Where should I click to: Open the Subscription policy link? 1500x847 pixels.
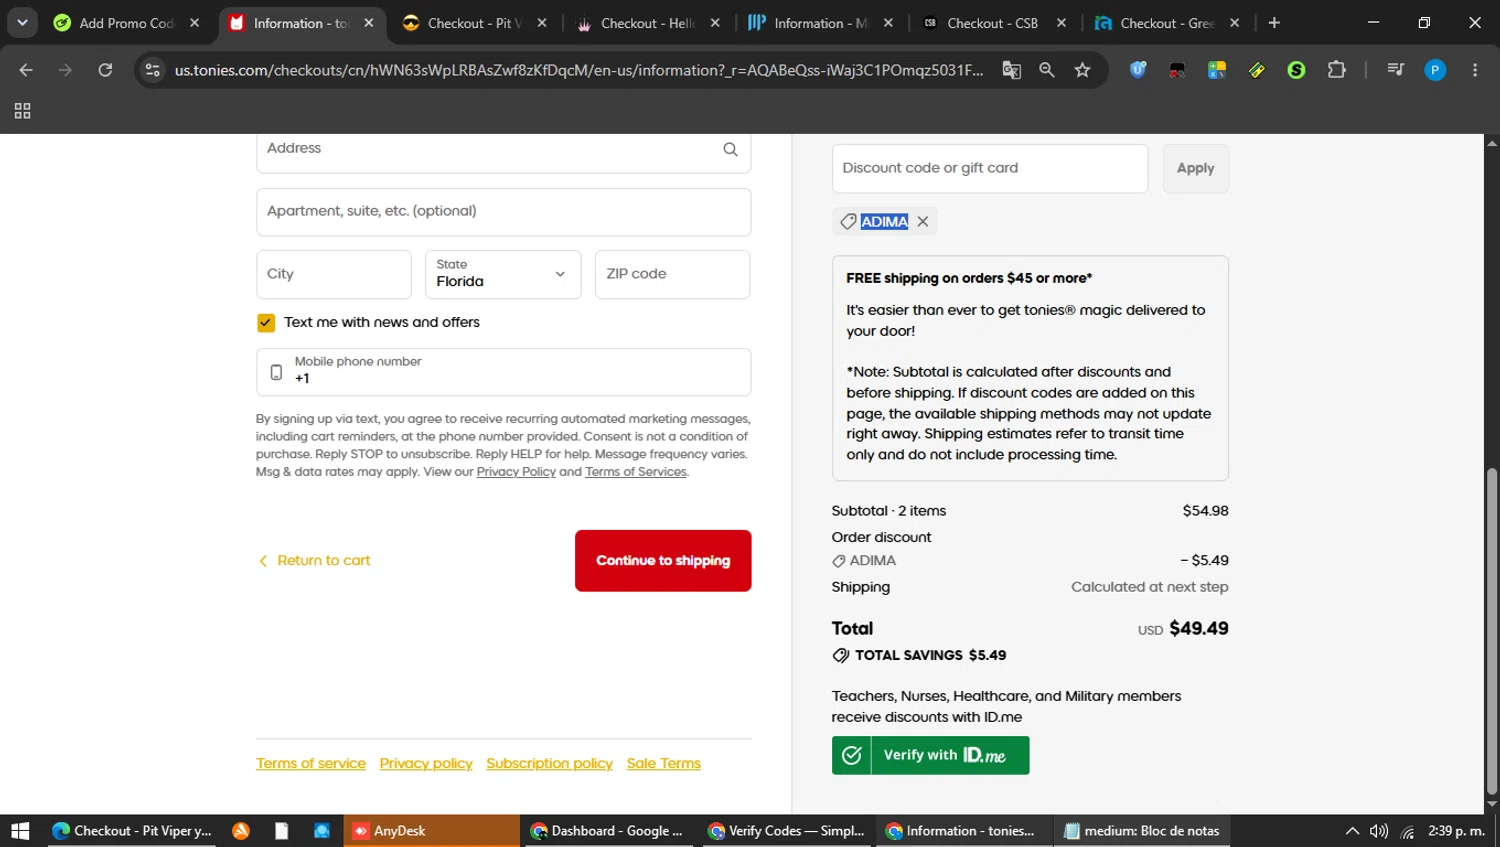point(549,764)
